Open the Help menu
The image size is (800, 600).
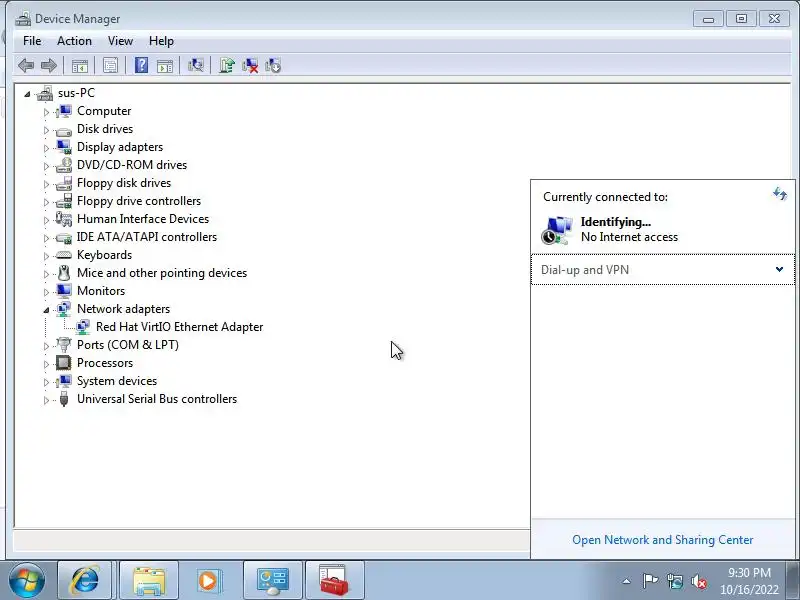tap(161, 41)
